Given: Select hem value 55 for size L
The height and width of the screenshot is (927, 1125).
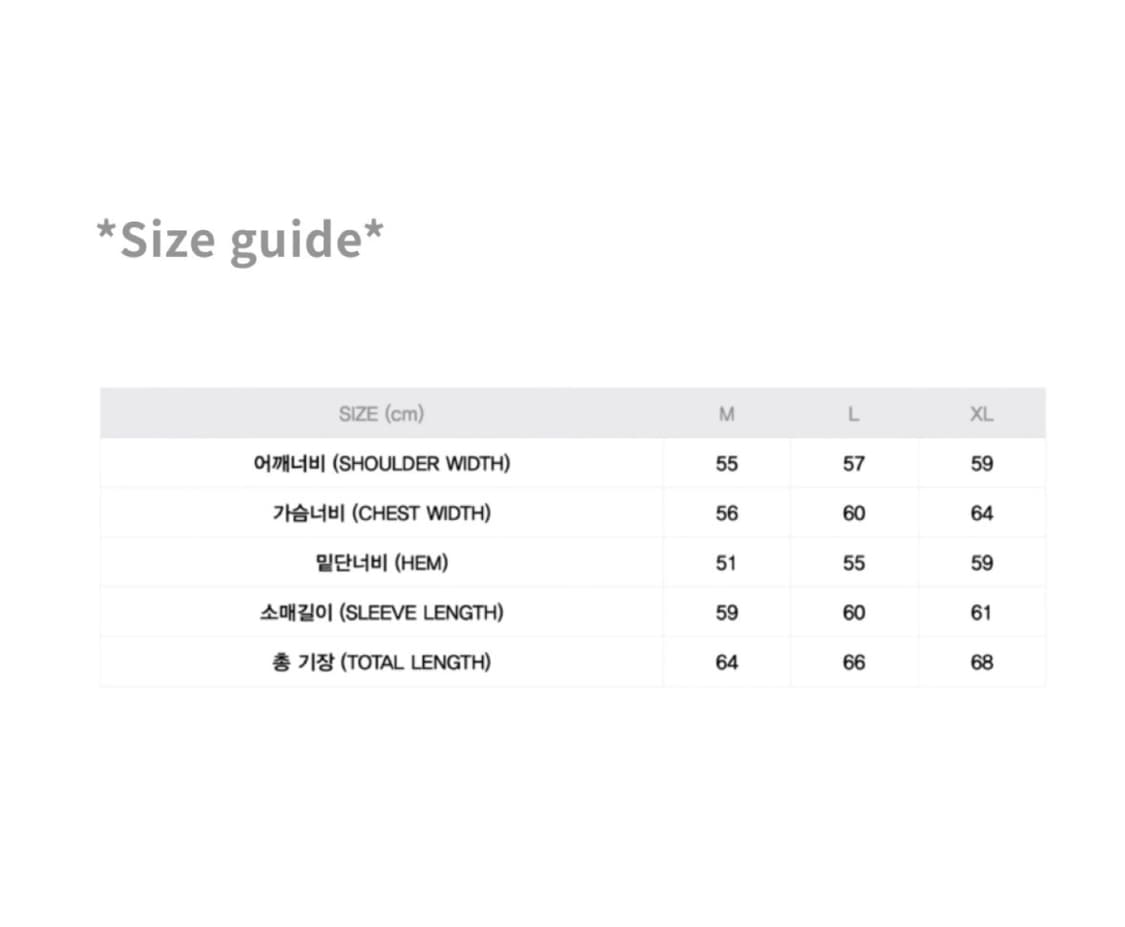Looking at the screenshot, I should coord(853,563).
